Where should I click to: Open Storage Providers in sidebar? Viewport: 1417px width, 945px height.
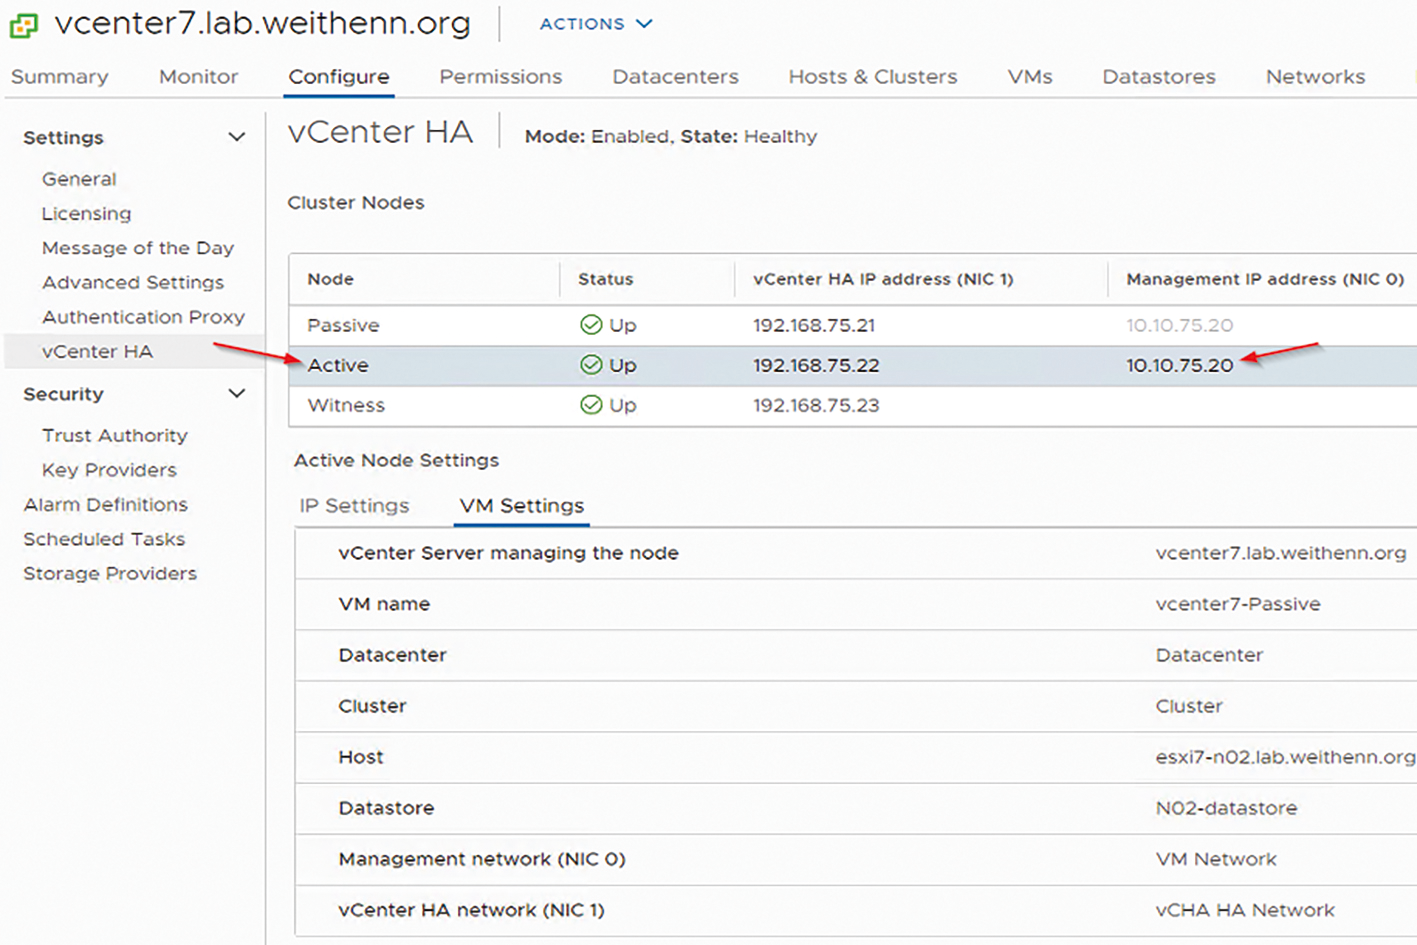click(x=110, y=574)
